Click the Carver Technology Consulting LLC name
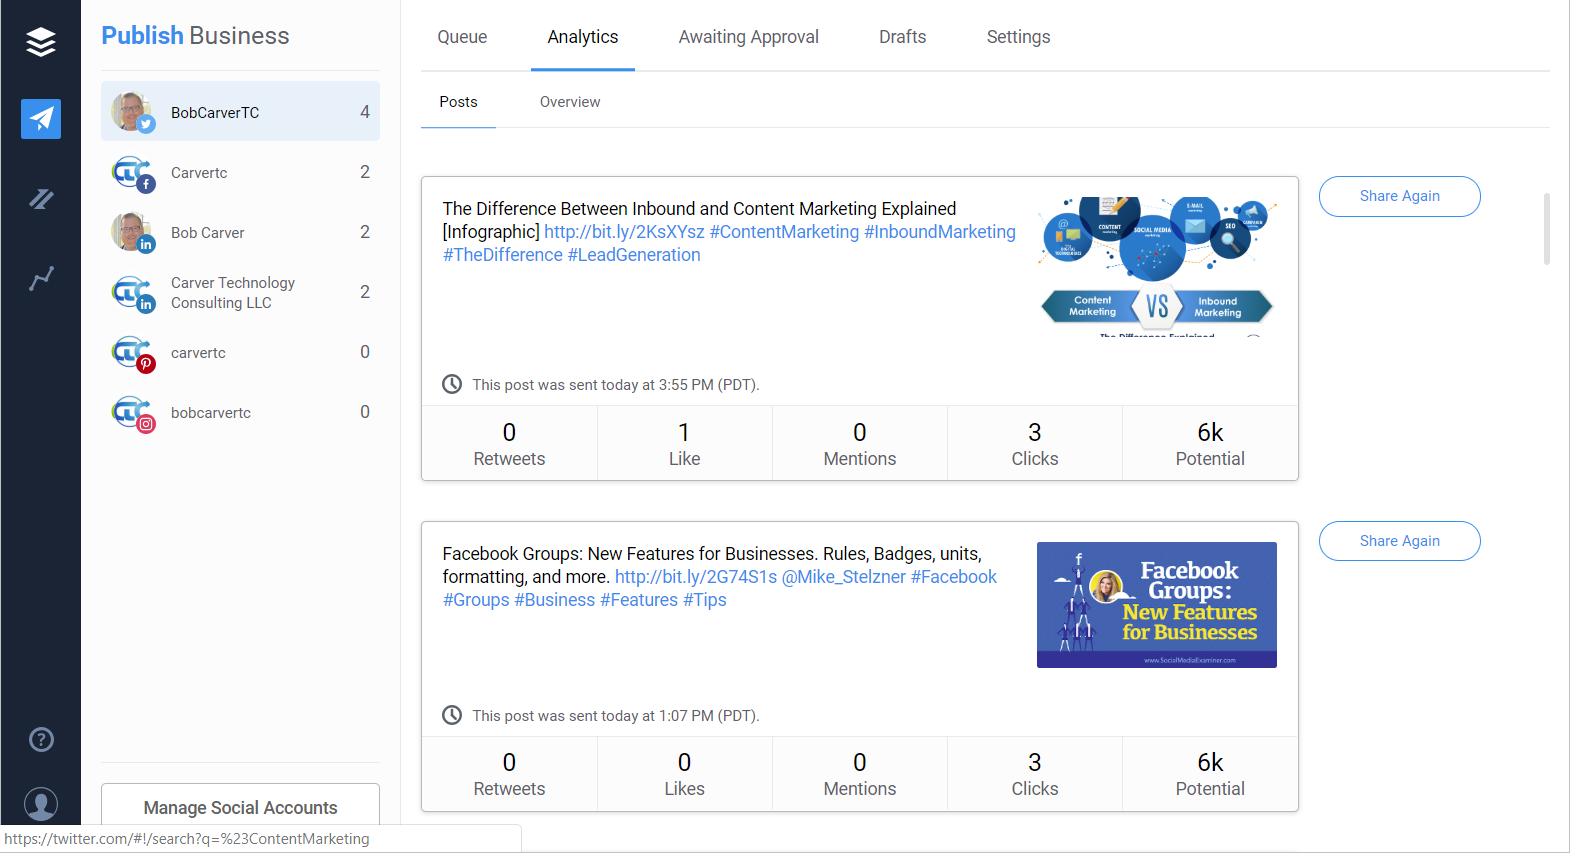1570x853 pixels. point(233,293)
